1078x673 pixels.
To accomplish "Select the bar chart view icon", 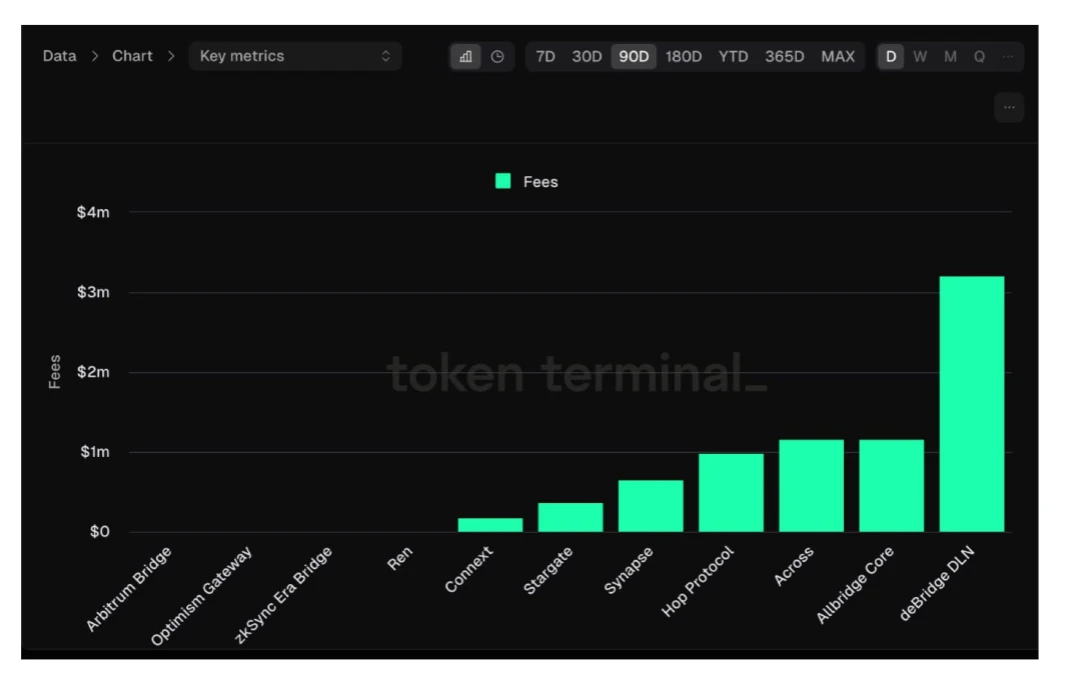I will click(x=466, y=57).
